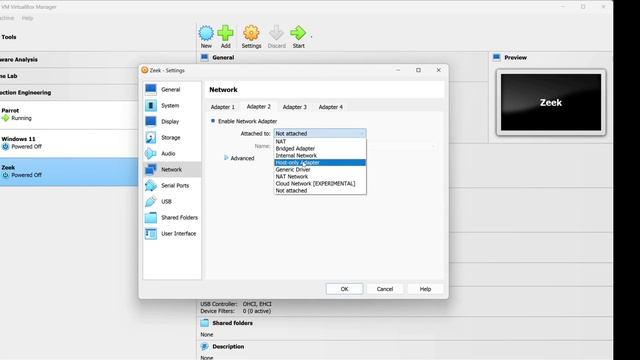640x360 pixels.
Task: Click OK in Zeek Settings
Action: pyautogui.click(x=344, y=289)
